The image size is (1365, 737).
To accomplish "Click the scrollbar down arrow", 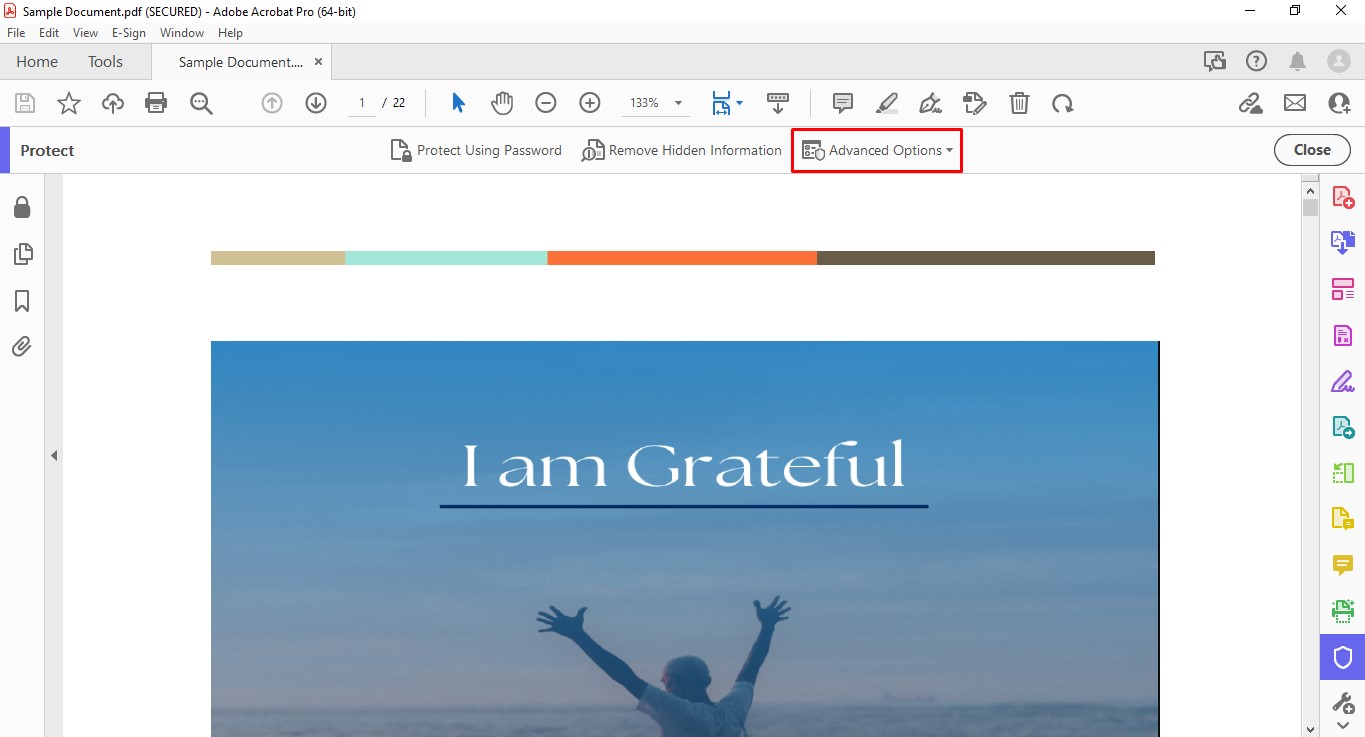I will click(x=1310, y=728).
